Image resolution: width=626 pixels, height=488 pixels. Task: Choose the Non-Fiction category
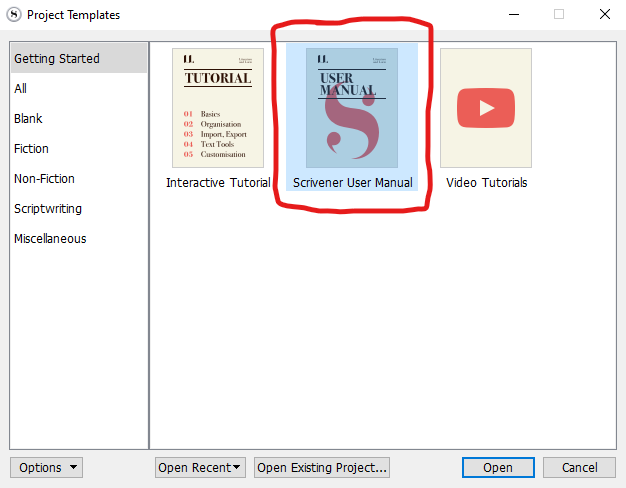coord(79,179)
